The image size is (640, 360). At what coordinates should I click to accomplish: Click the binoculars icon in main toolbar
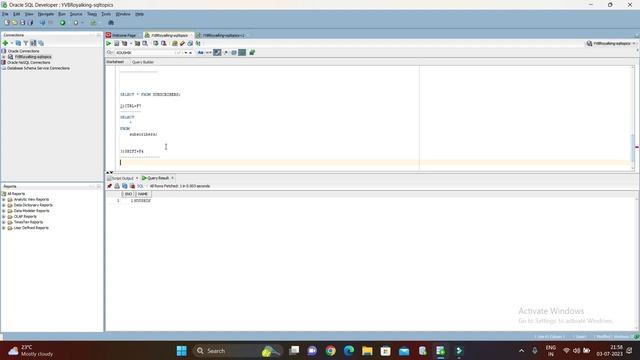[x=111, y=23]
